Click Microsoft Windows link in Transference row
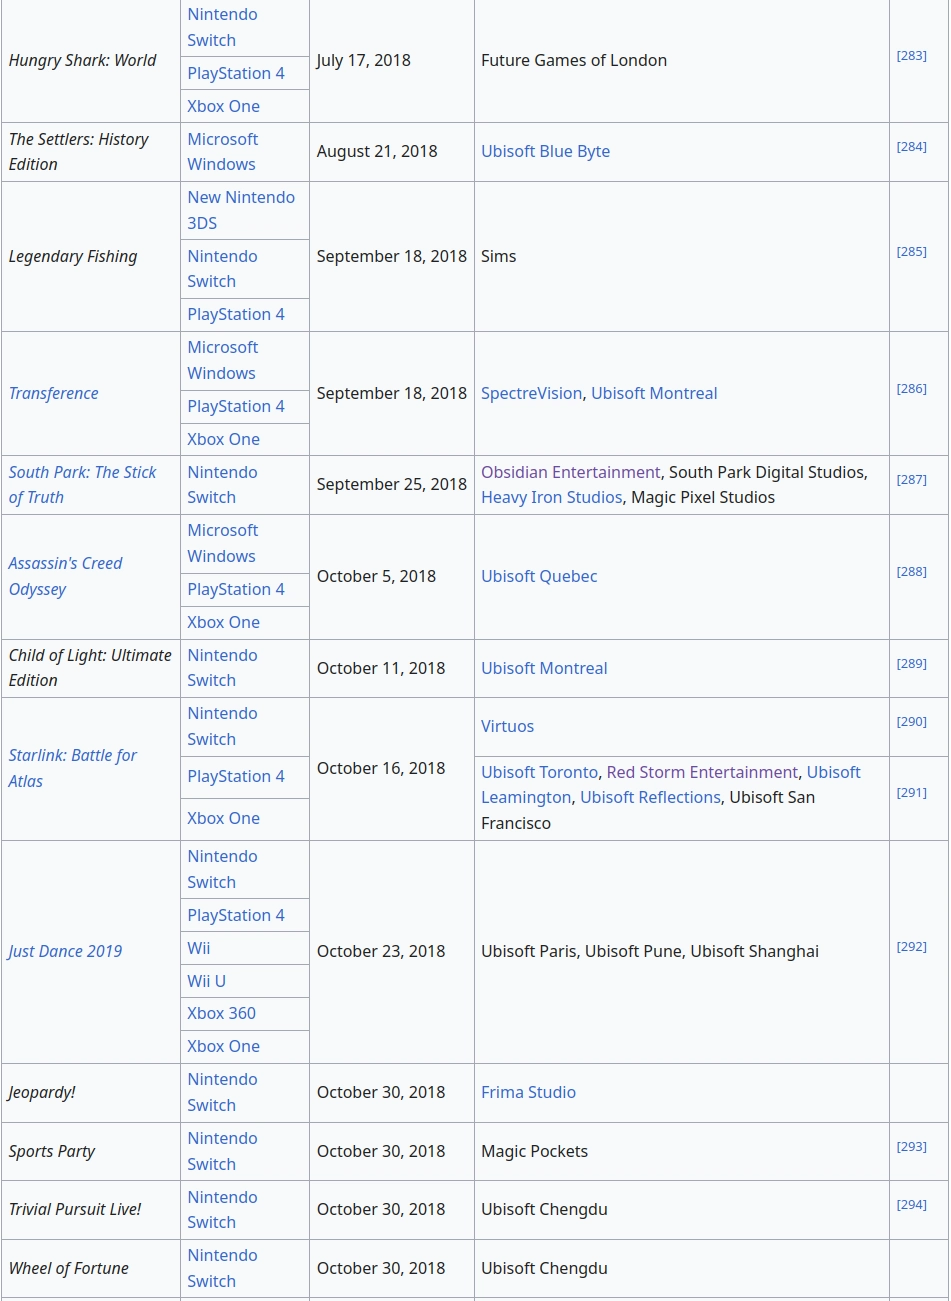The image size is (951, 1301). pyautogui.click(x=222, y=360)
